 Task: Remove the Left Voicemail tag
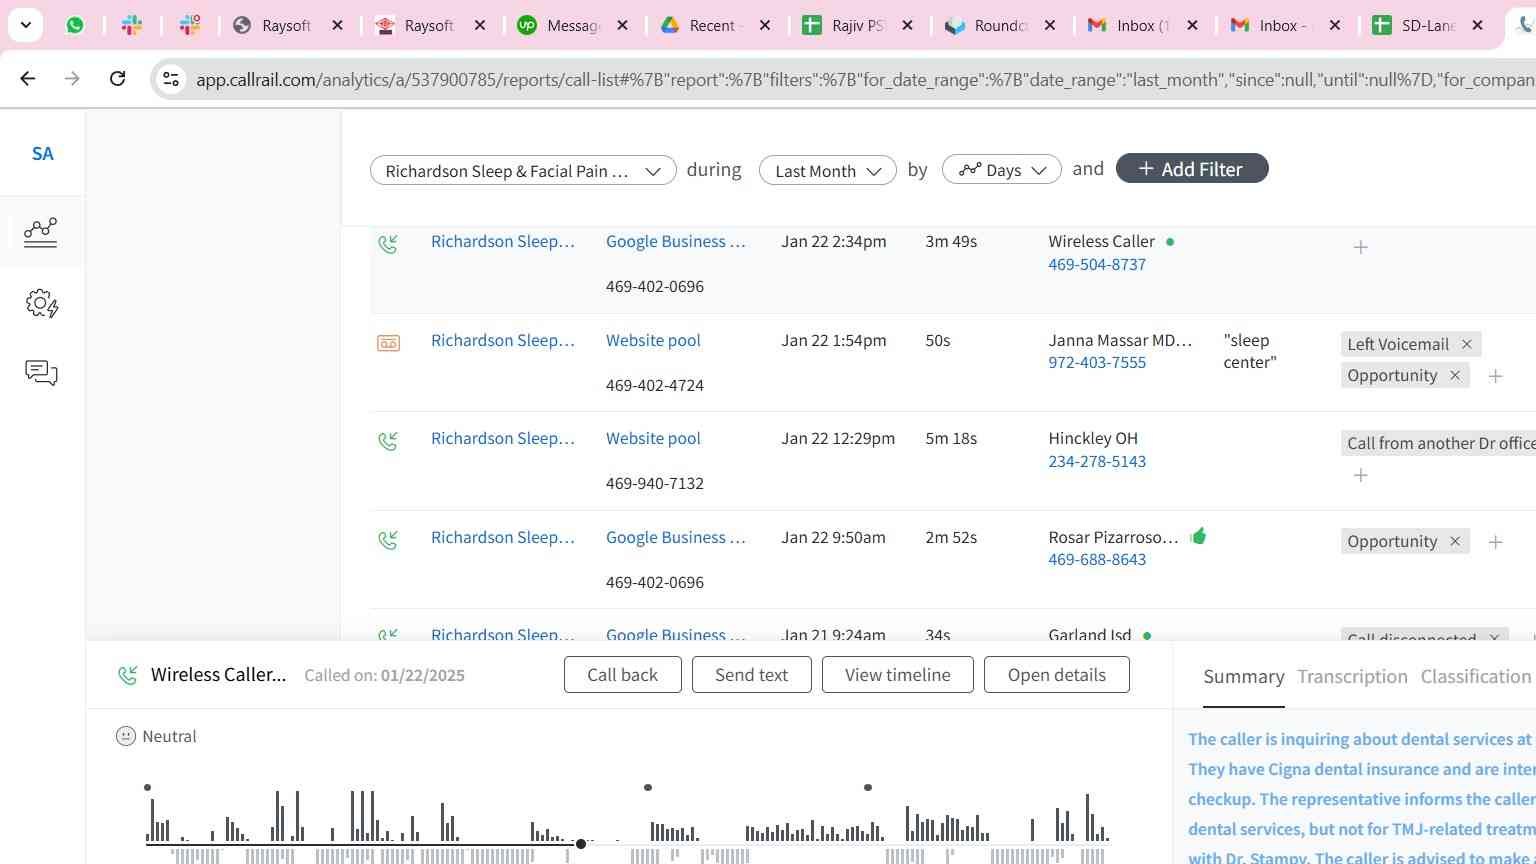point(1466,344)
